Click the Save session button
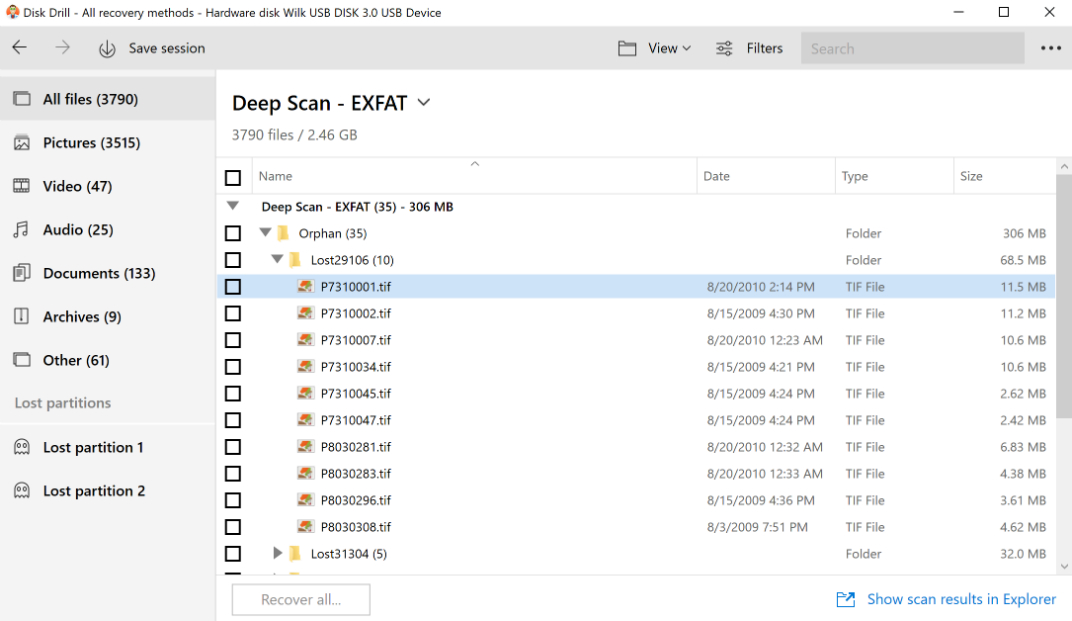Viewport: 1072px width, 621px height. point(152,49)
